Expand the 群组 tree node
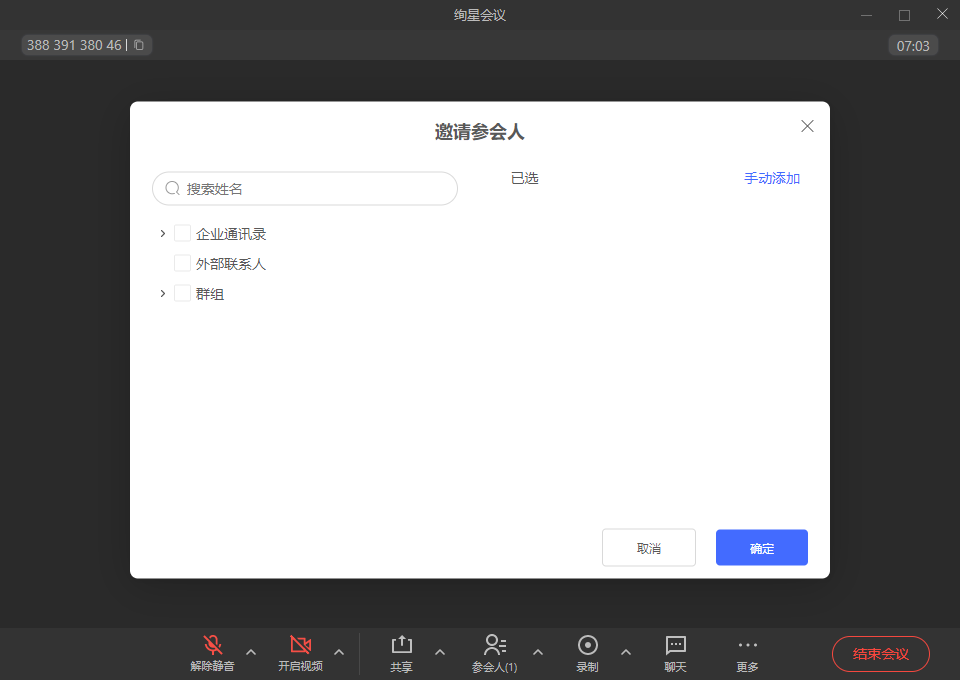Viewport: 960px width, 680px height. 162,293
